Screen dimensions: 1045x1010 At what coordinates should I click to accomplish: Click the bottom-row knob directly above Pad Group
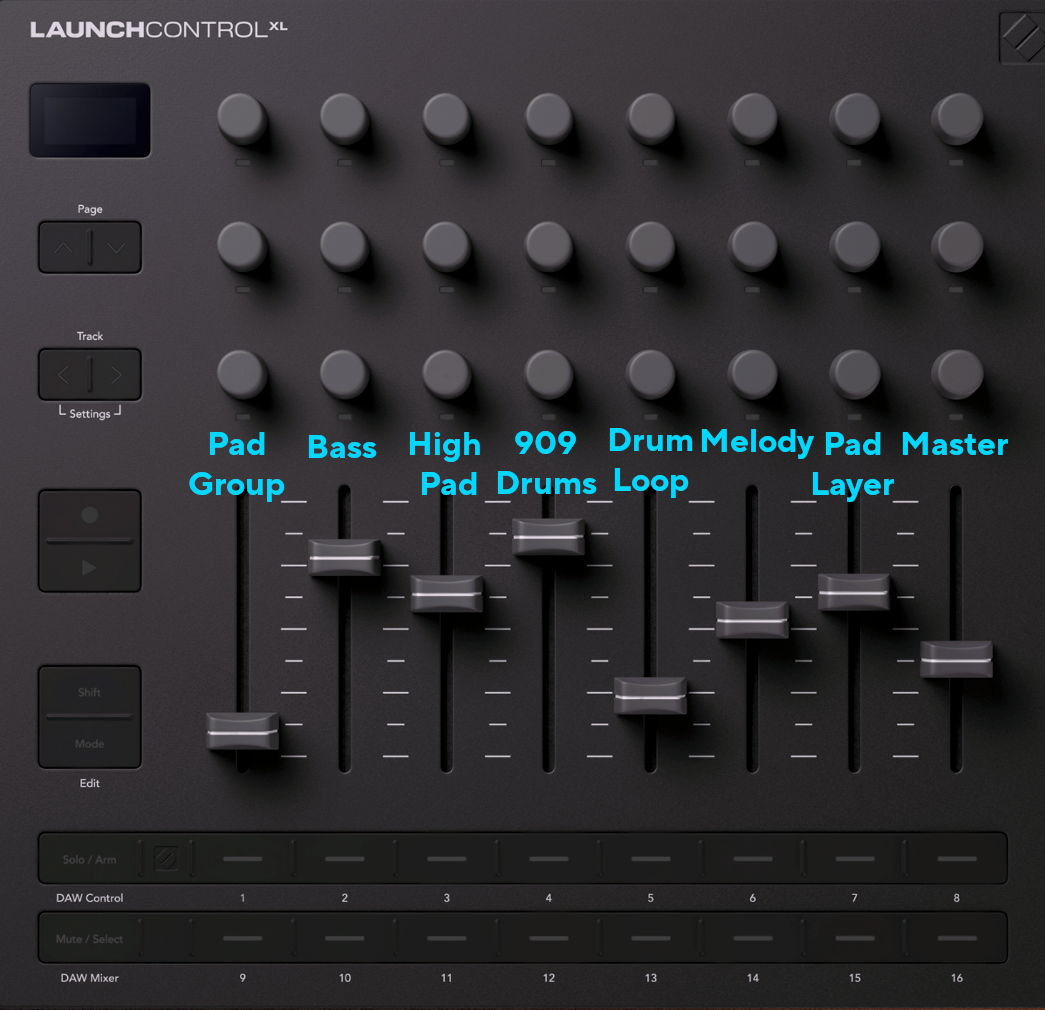pyautogui.click(x=242, y=374)
